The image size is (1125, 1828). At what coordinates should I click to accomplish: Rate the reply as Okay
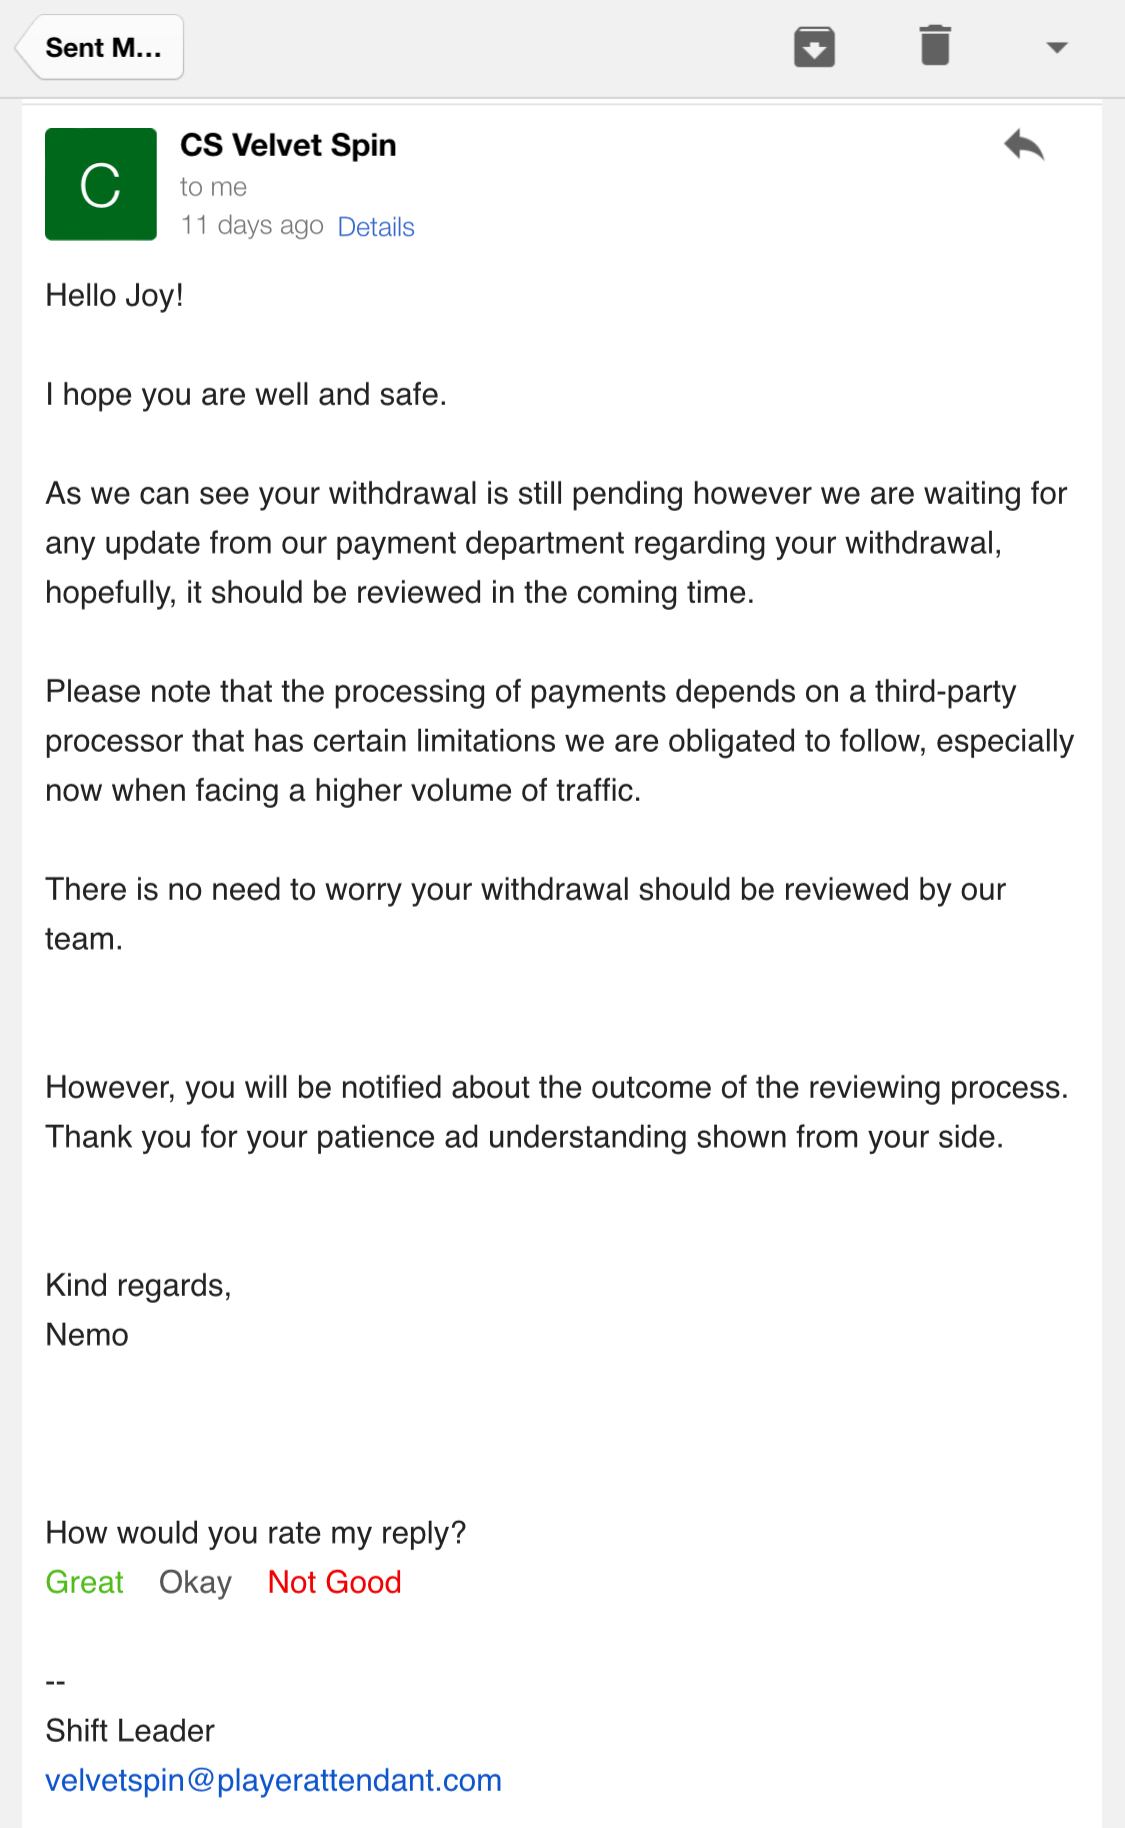tap(195, 1582)
